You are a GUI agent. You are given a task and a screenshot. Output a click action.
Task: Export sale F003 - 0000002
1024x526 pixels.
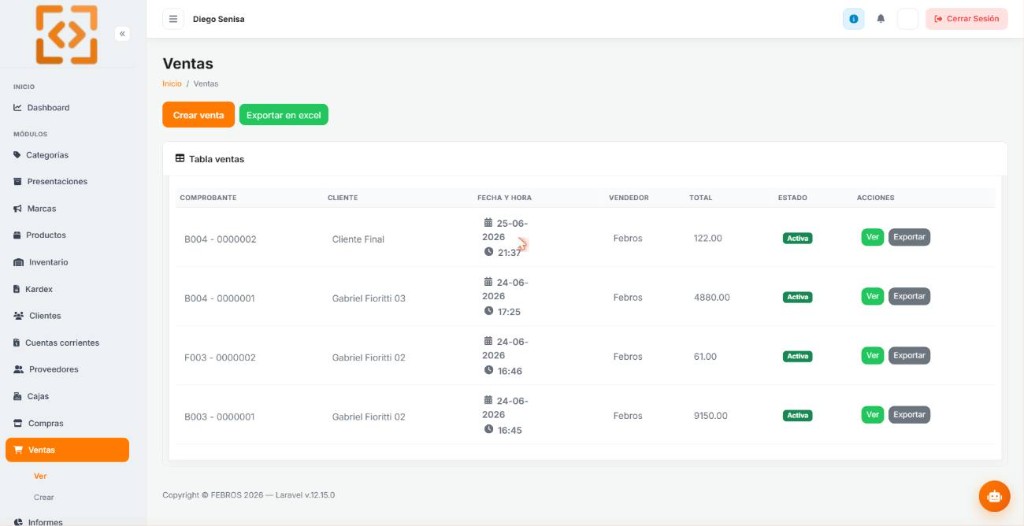(909, 355)
